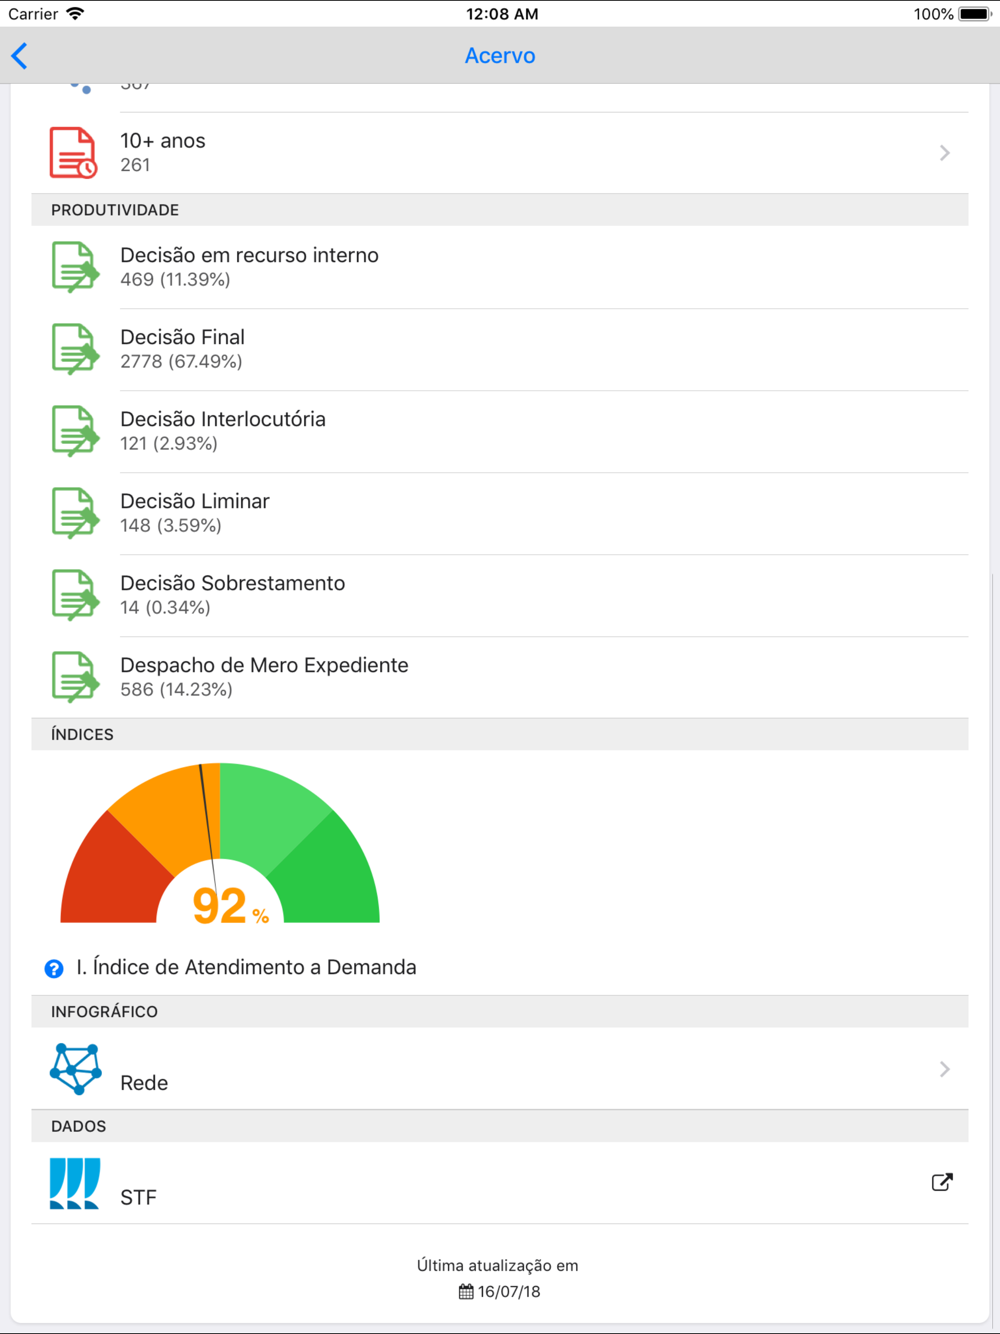Open the Rede infographic entry
The height and width of the screenshot is (1334, 1000).
[500, 1069]
